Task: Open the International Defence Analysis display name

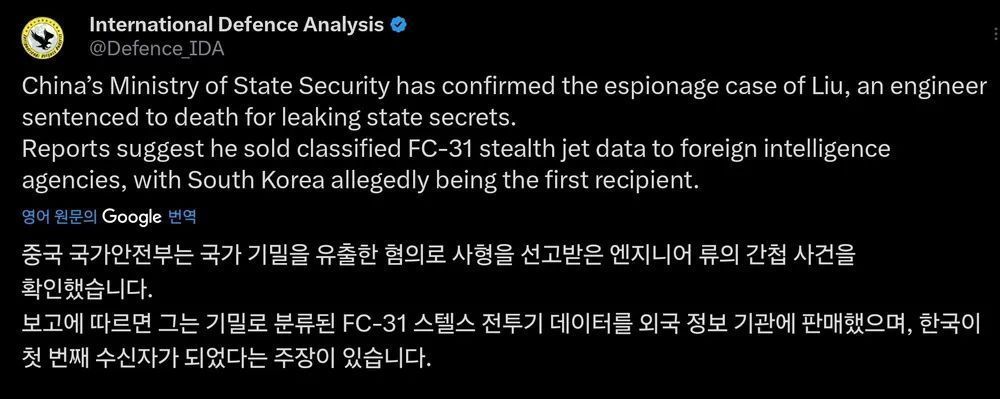Action: coord(237,25)
